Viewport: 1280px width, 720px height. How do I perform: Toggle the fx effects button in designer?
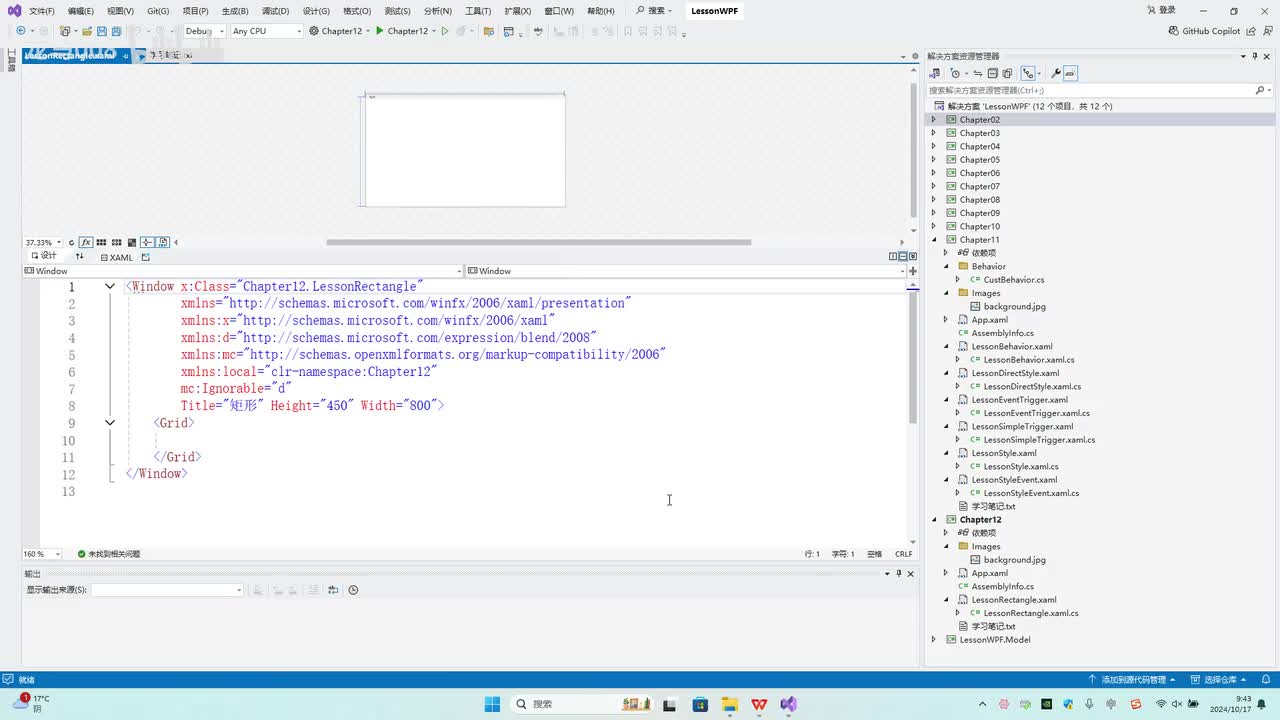pyautogui.click(x=86, y=242)
